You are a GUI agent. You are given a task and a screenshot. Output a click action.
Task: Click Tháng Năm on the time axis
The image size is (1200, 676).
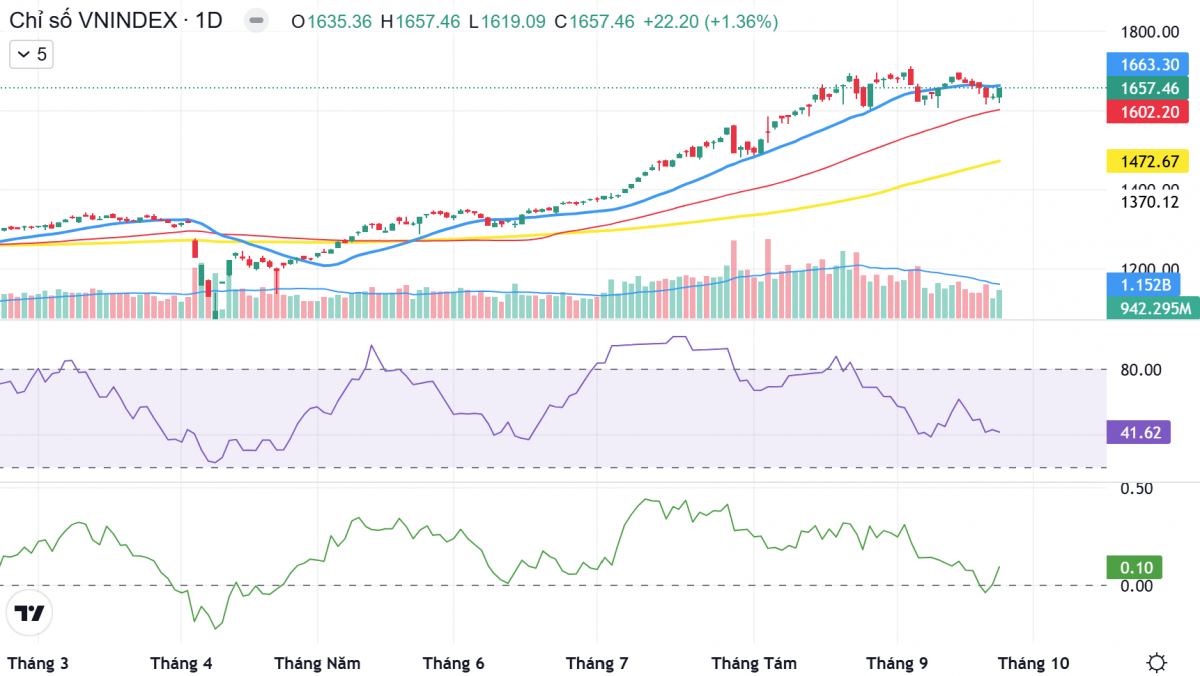click(x=317, y=663)
